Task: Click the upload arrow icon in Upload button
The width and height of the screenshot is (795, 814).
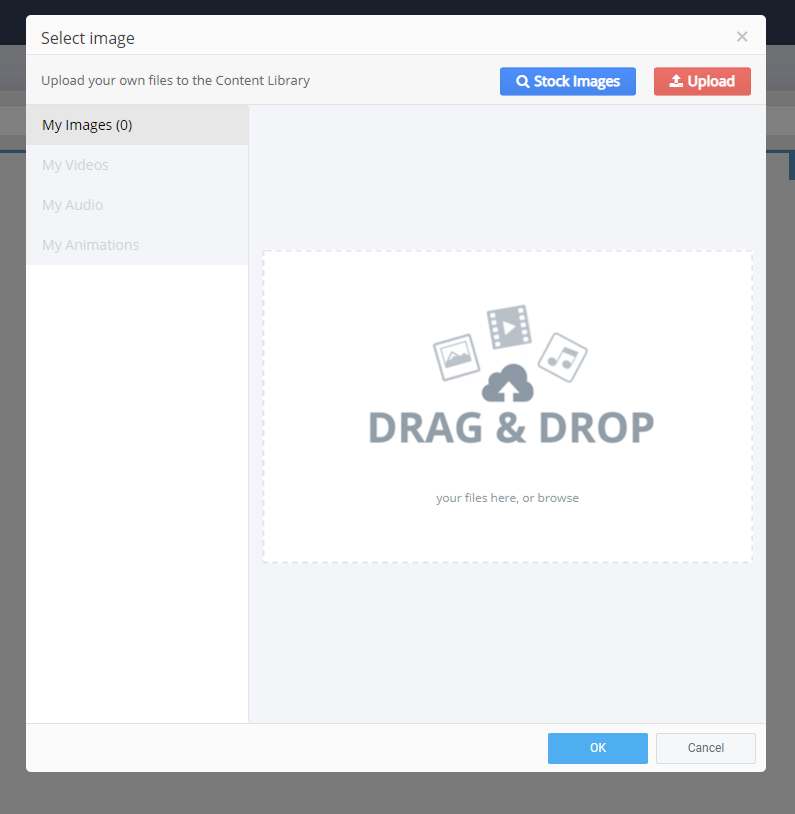Action: point(676,81)
